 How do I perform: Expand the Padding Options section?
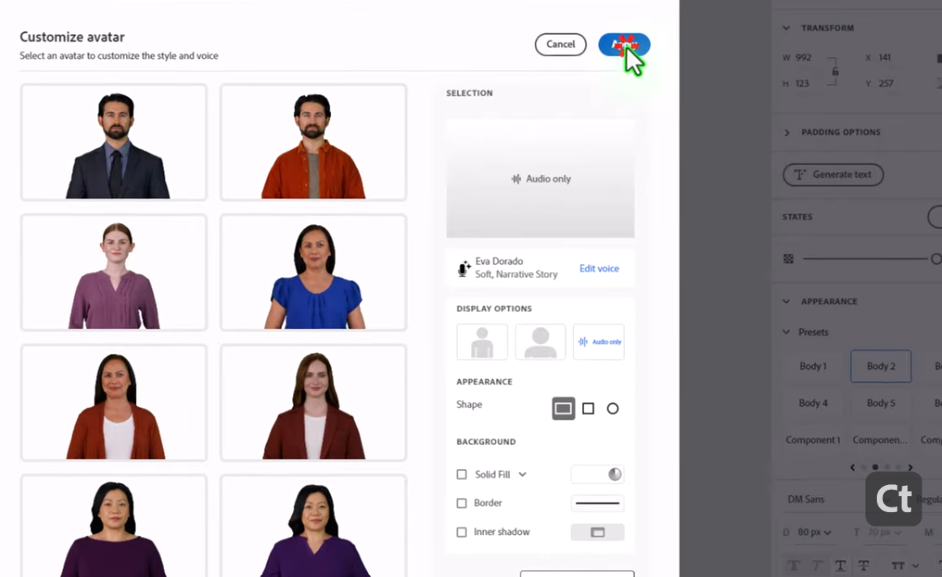click(x=787, y=132)
